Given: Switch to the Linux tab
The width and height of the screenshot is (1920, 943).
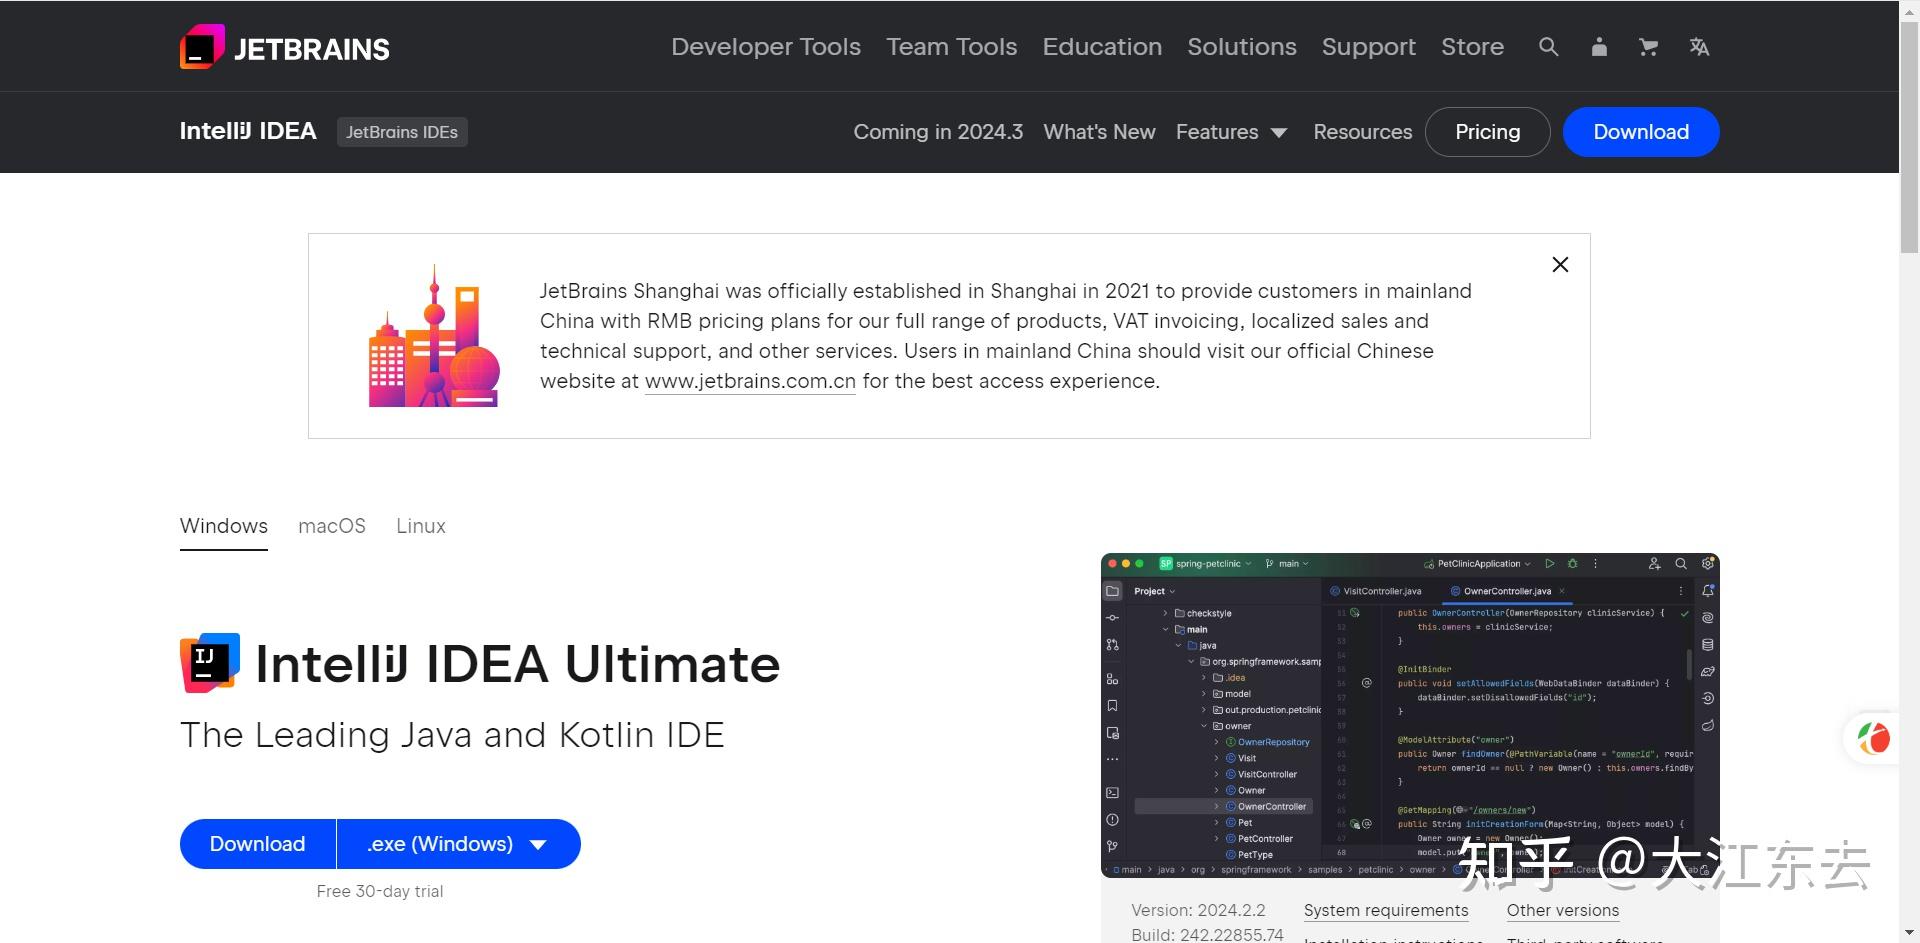Looking at the screenshot, I should pos(421,526).
